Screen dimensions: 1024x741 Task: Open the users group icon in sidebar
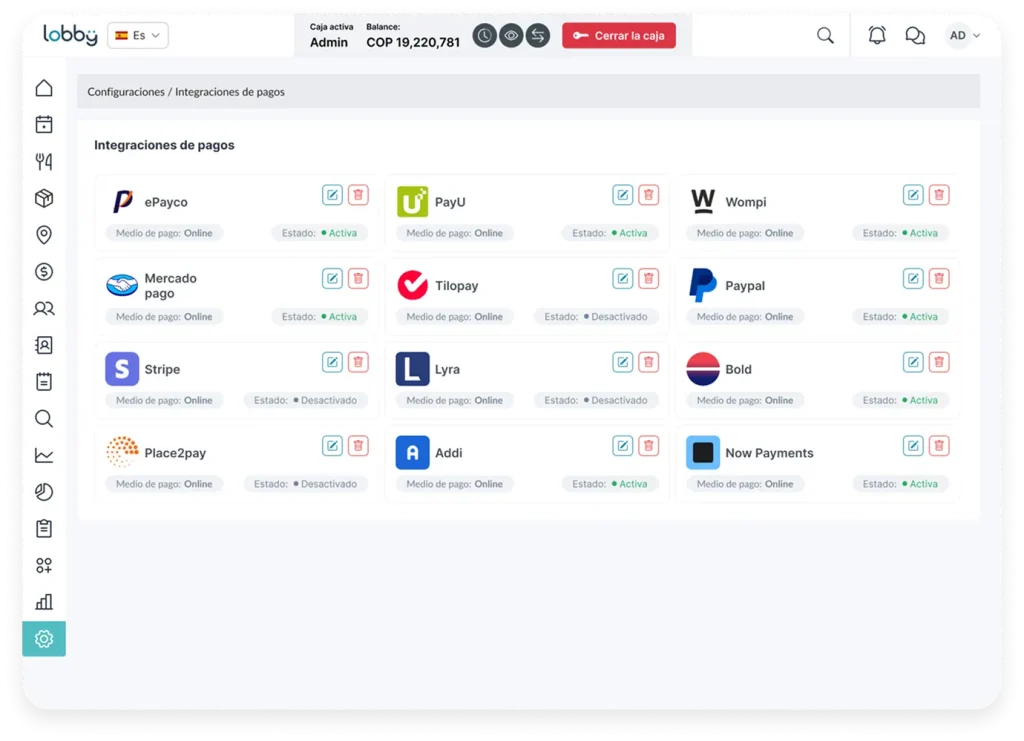[x=44, y=308]
